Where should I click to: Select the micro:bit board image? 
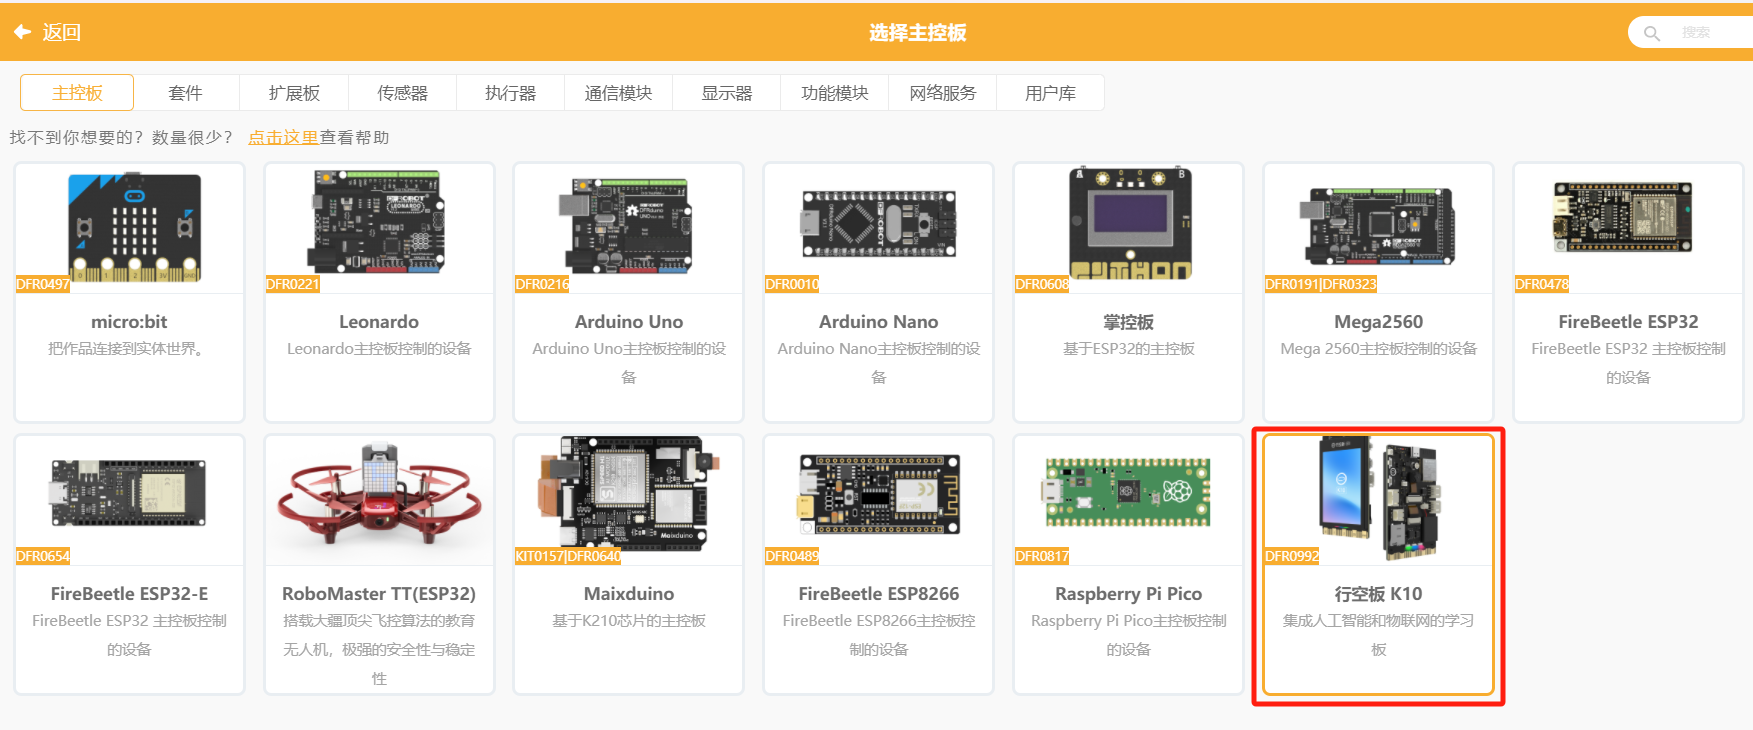134,228
